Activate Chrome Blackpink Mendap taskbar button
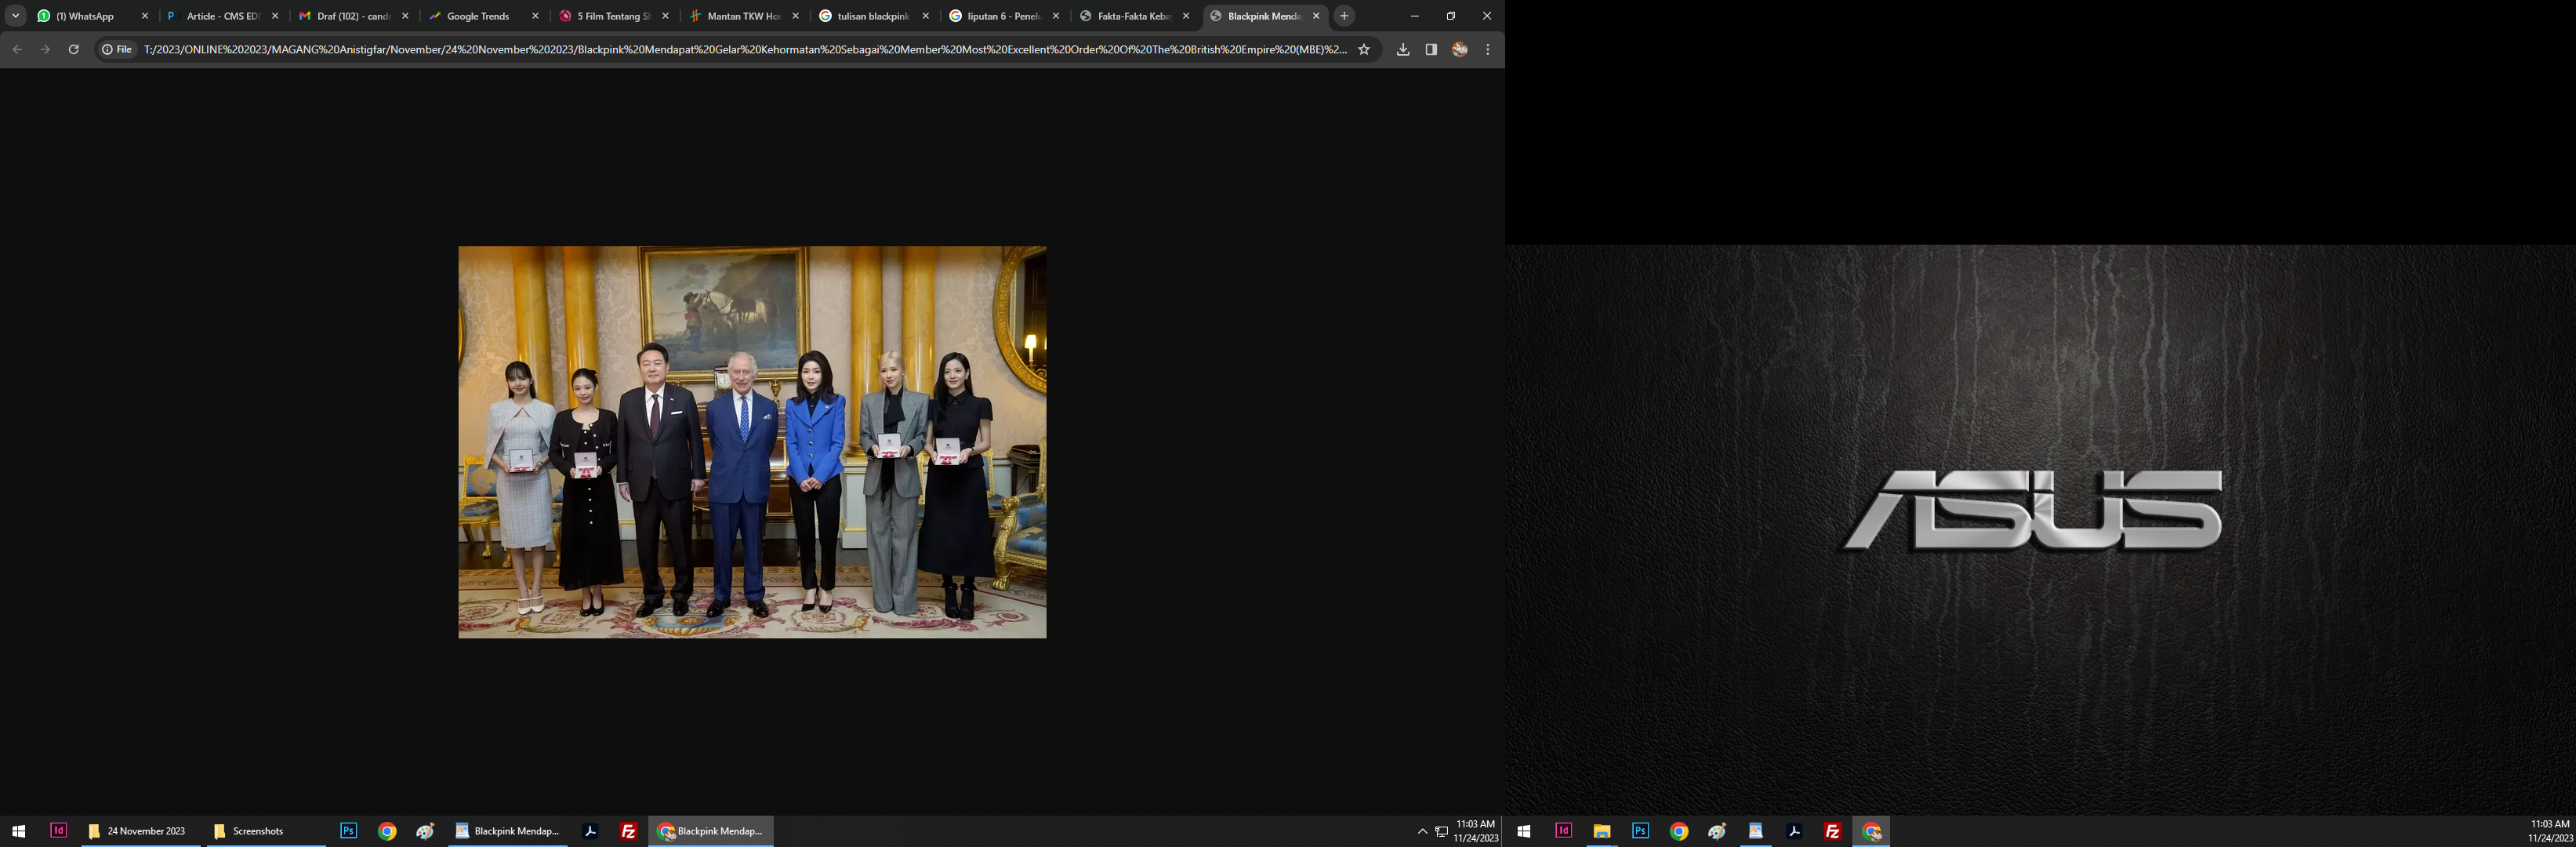 pyautogui.click(x=711, y=831)
